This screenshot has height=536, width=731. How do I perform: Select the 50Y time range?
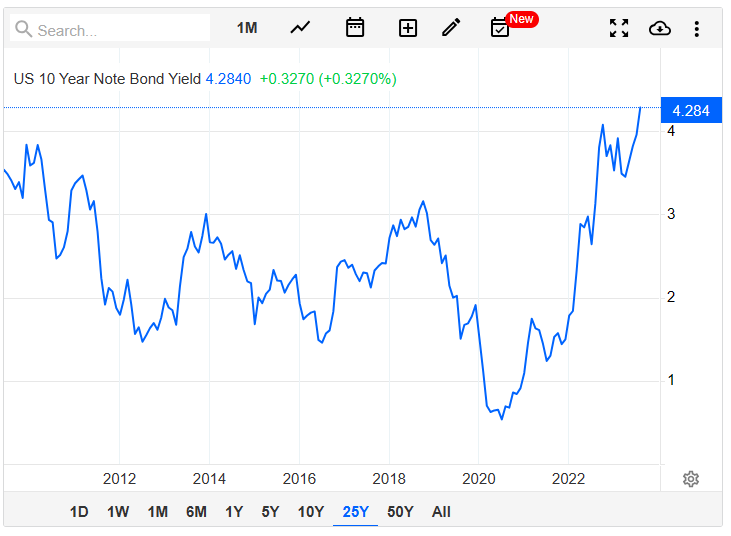[400, 512]
